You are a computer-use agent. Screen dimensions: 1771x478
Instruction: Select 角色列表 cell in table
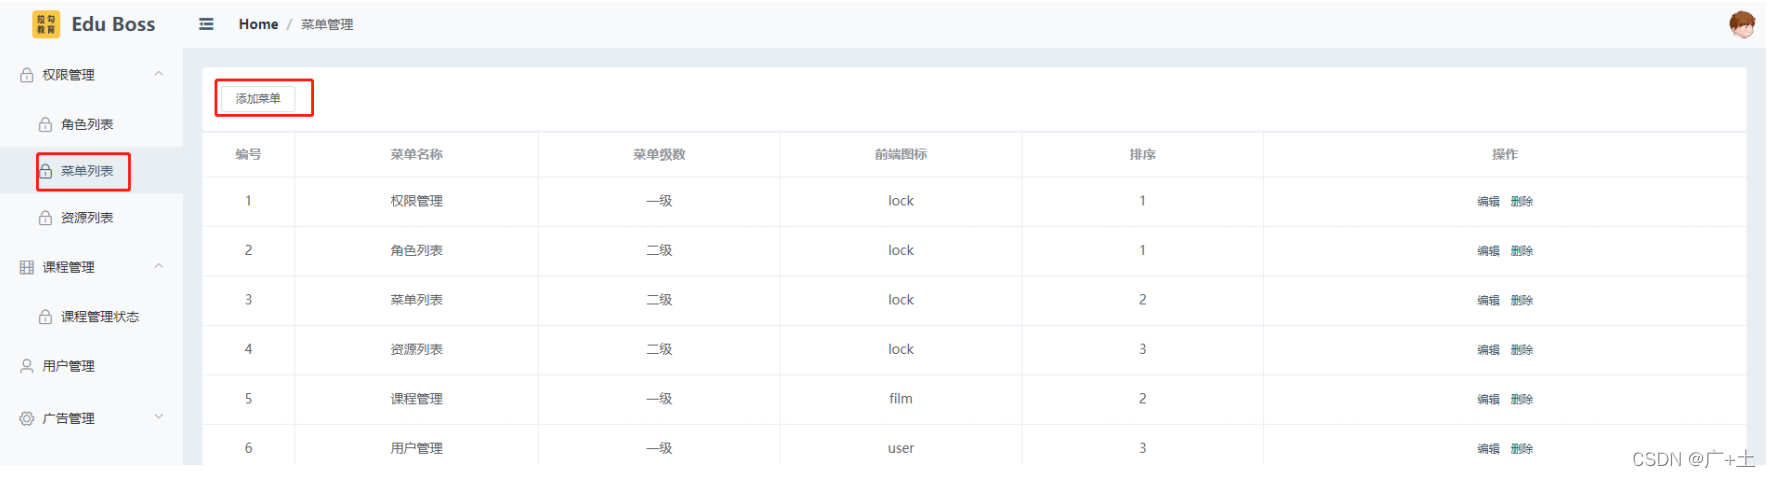pos(416,250)
